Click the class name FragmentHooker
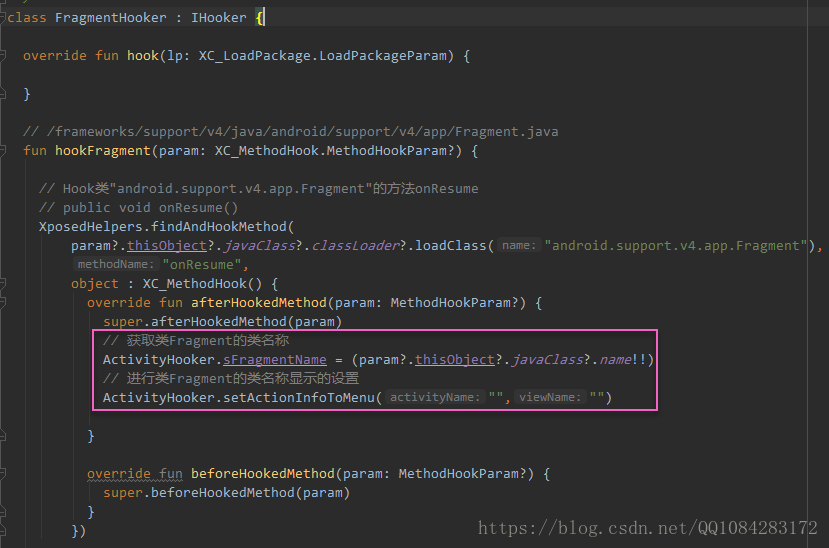829x548 pixels. (110, 18)
